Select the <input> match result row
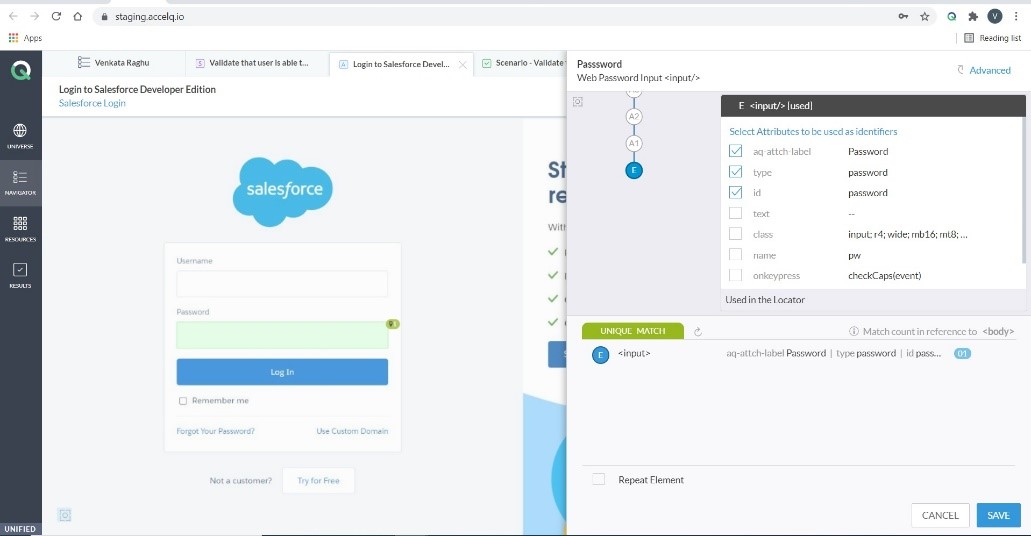The width and height of the screenshot is (1031, 536). pos(782,354)
